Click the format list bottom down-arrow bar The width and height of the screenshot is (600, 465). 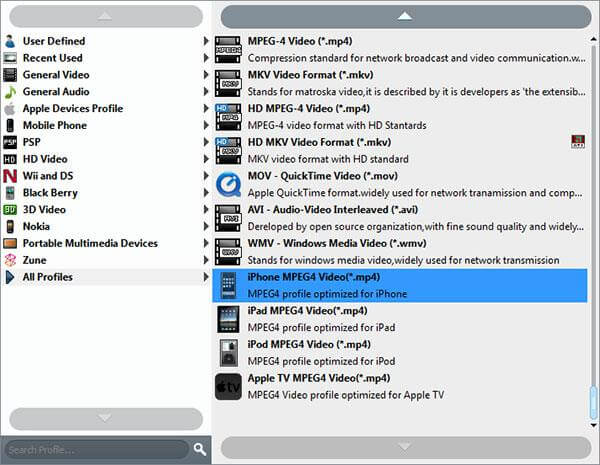tap(406, 447)
